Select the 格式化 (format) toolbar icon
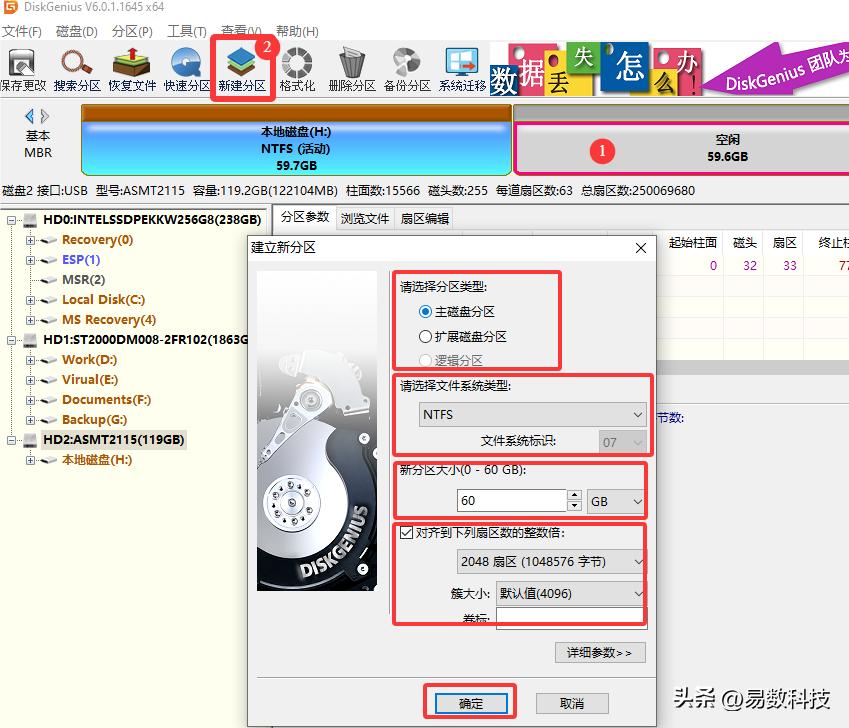This screenshot has height=728, width=849. tap(296, 62)
